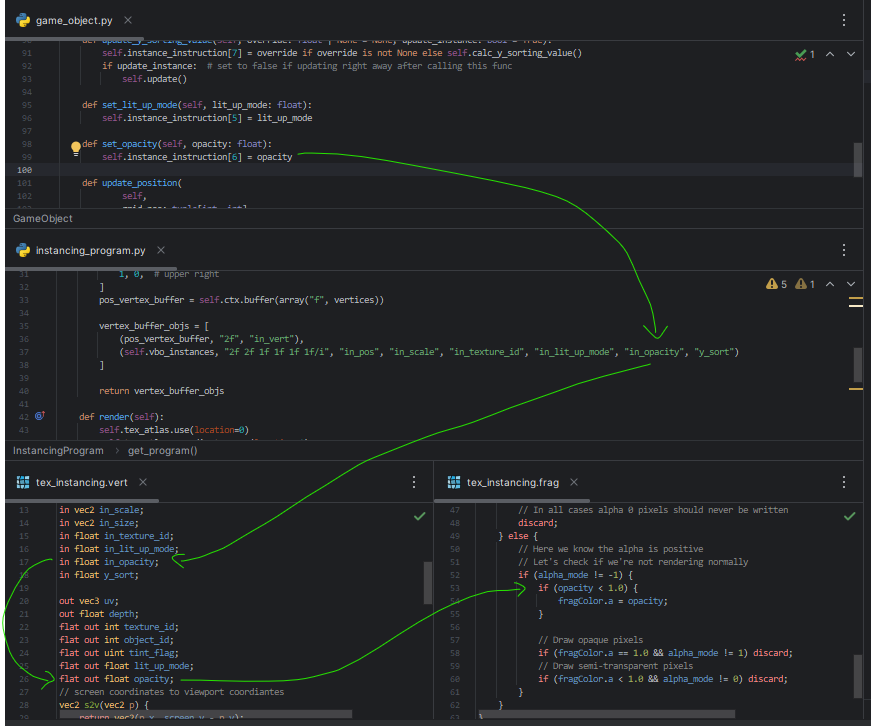
Task: Switch to the game_object.py tab
Action: tap(74, 21)
